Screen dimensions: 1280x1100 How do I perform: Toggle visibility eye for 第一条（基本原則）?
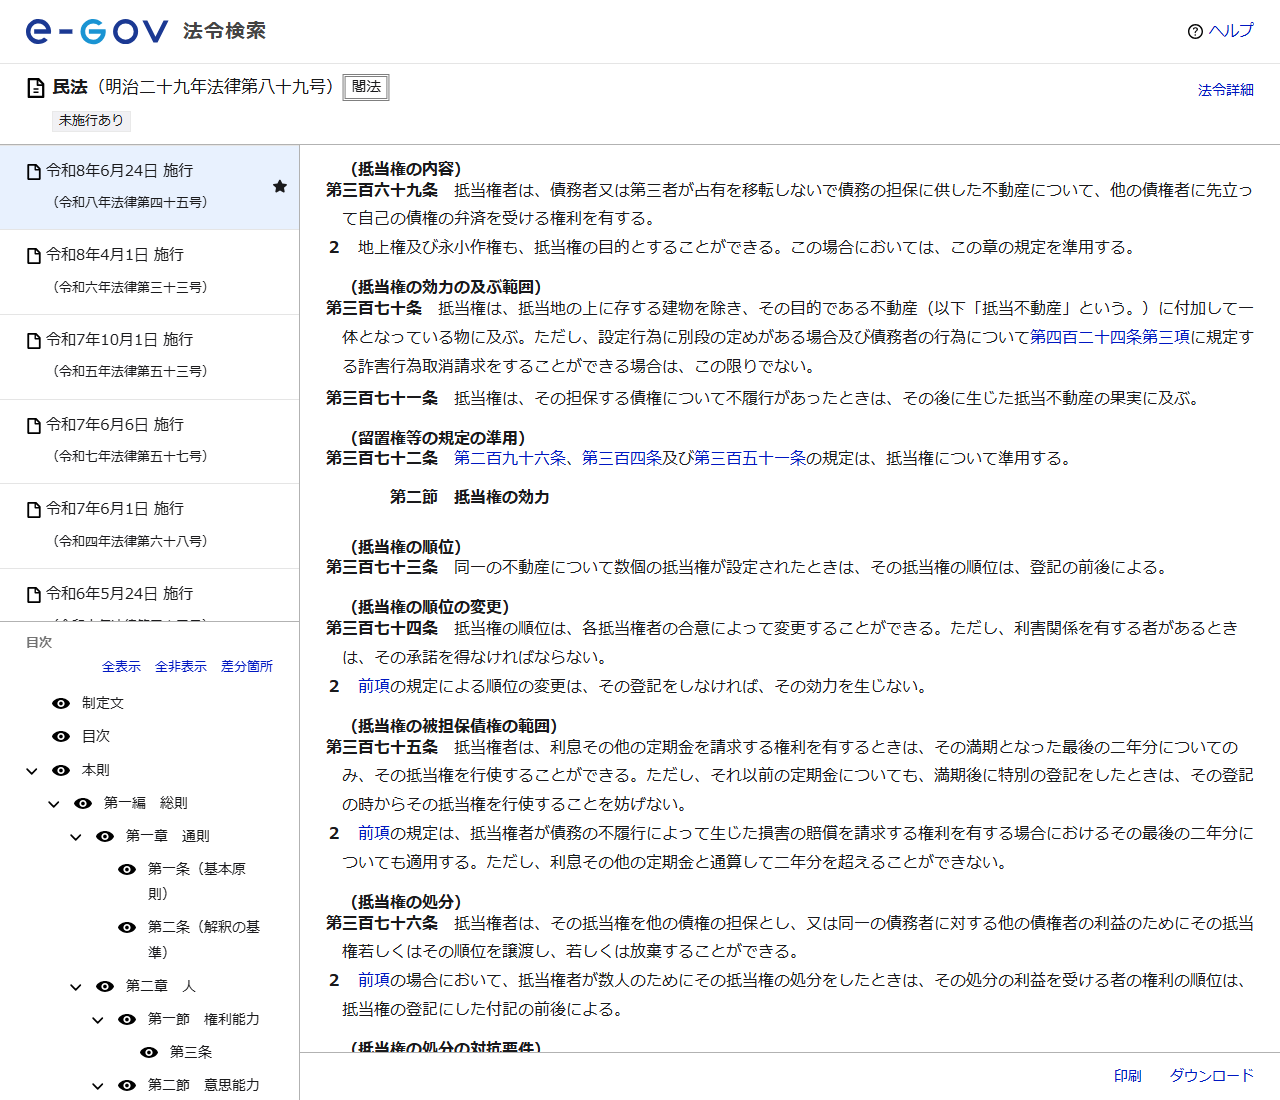click(127, 870)
